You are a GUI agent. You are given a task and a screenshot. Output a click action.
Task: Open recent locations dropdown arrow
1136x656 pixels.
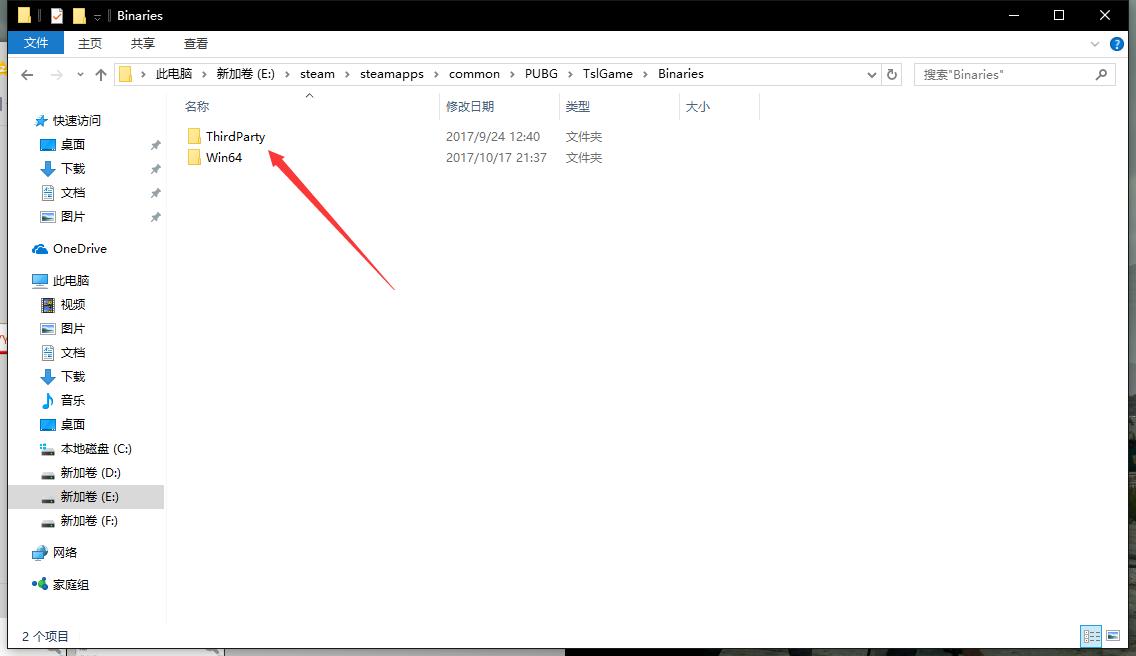click(x=80, y=75)
